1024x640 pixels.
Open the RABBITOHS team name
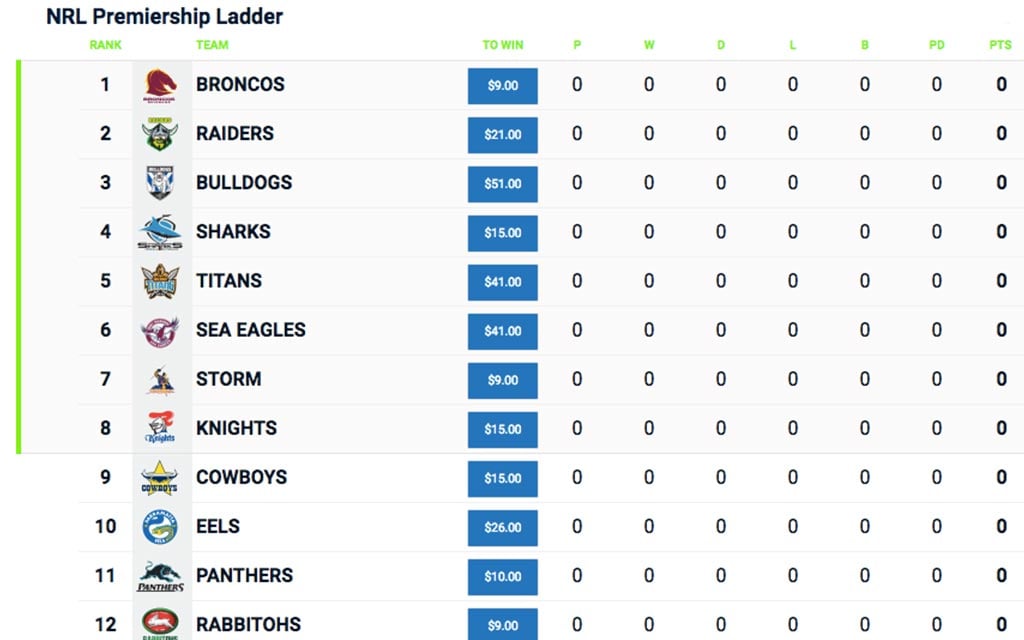(248, 624)
